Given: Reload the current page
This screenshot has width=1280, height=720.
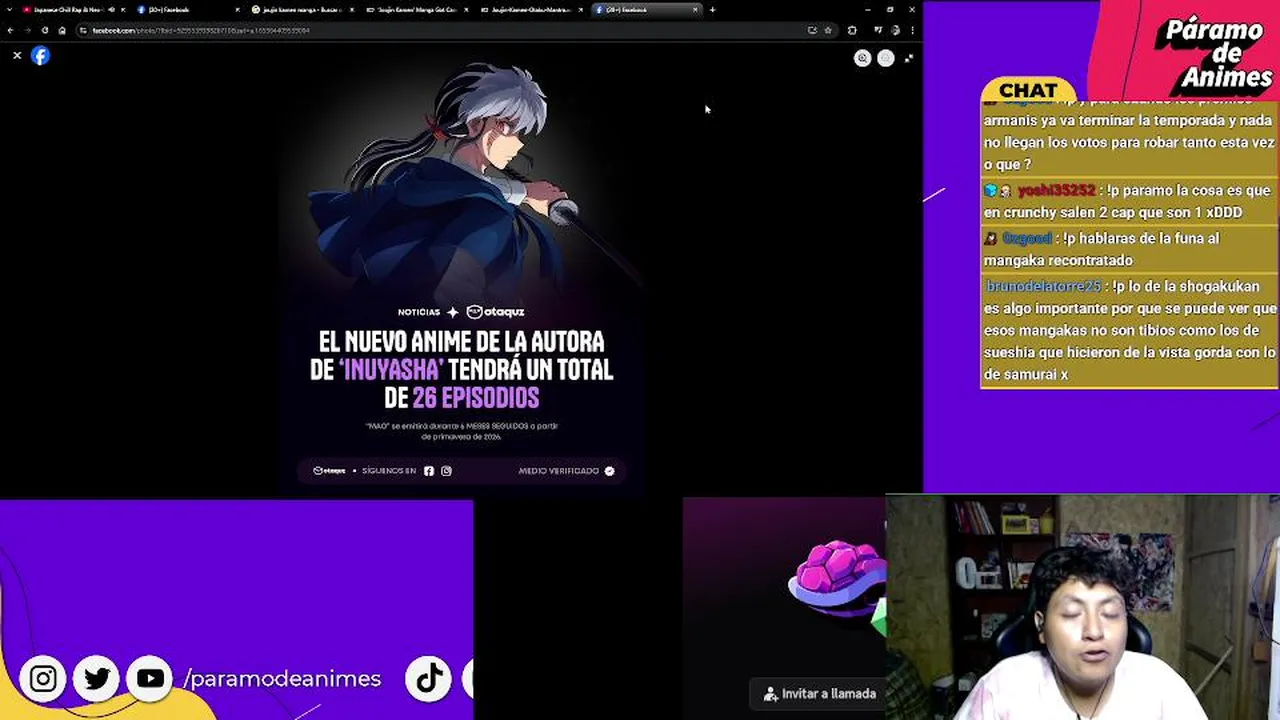Looking at the screenshot, I should 45,30.
